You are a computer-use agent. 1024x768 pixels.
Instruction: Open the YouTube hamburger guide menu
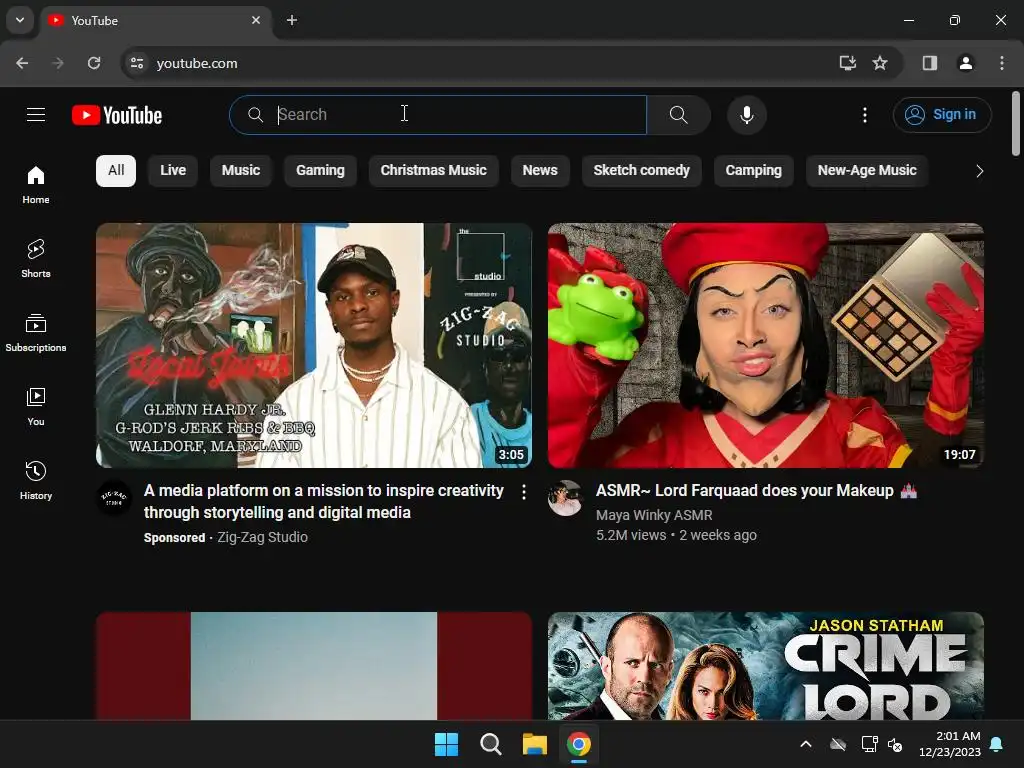click(36, 115)
